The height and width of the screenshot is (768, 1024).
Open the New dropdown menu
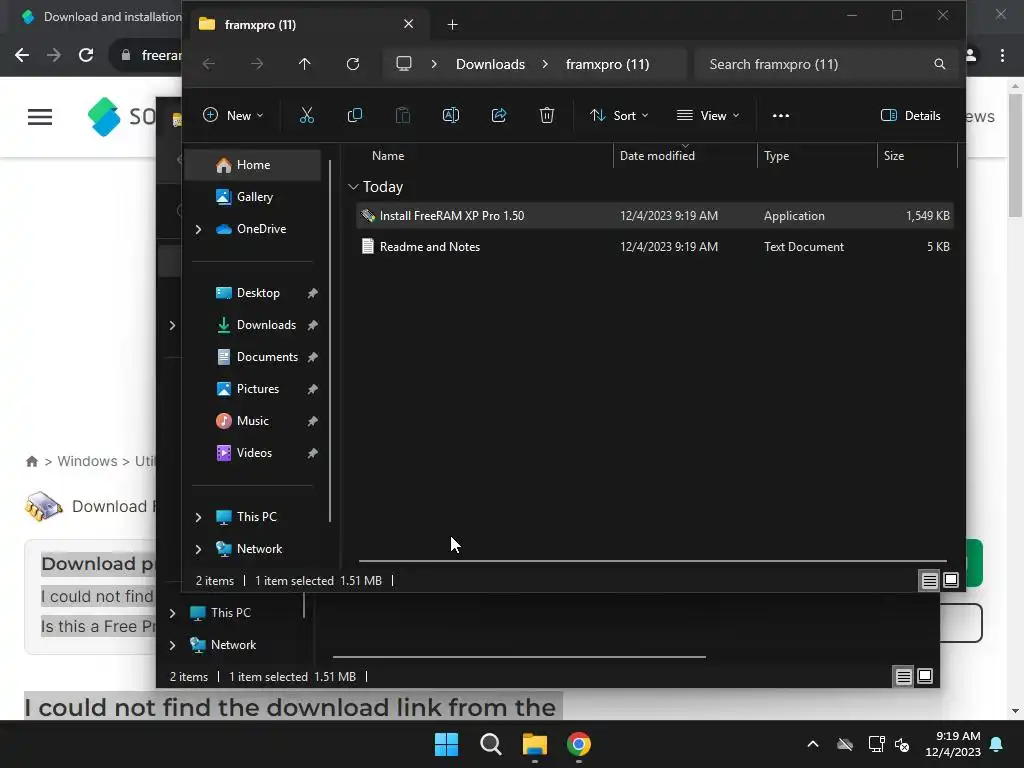233,116
